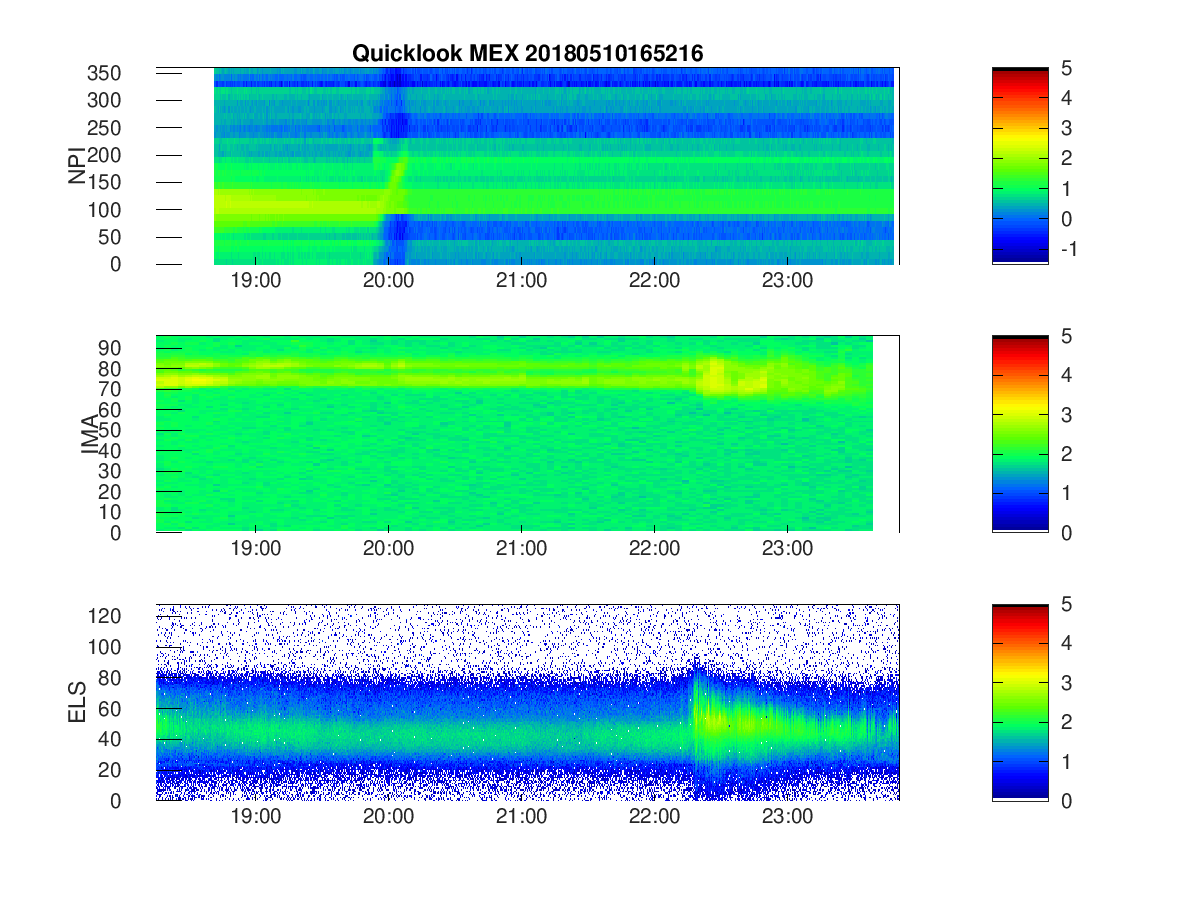Click the 19:00 label under IMA plot
Image resolution: width=1200 pixels, height=900 pixels.
click(x=255, y=549)
